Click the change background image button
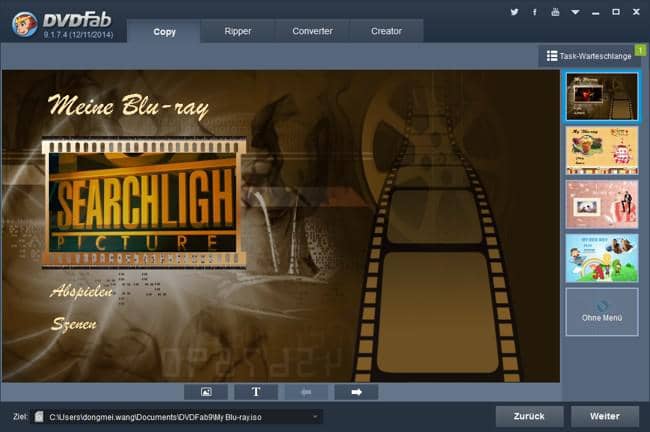 [206, 392]
